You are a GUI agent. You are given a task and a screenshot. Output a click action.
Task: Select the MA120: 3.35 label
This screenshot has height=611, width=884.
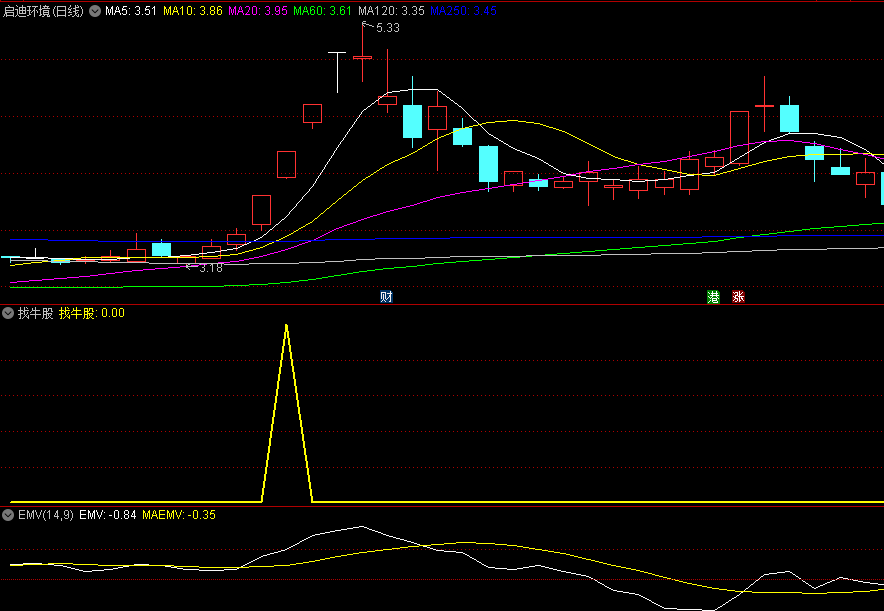click(x=391, y=11)
